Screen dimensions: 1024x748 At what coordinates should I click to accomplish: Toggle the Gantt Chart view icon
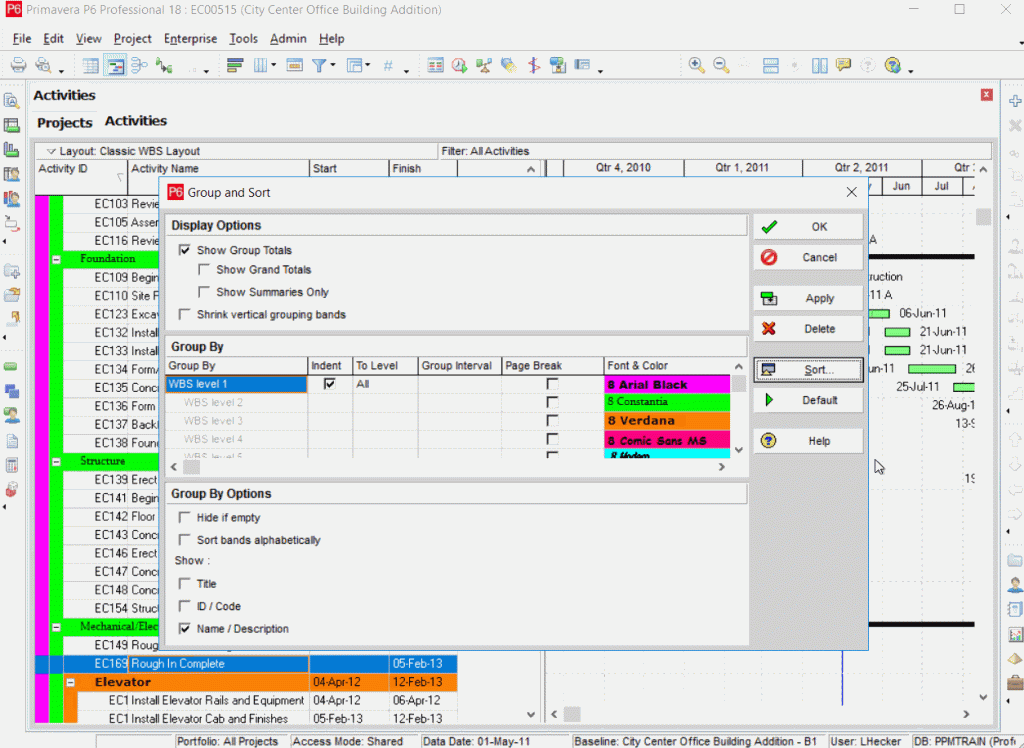tap(115, 65)
